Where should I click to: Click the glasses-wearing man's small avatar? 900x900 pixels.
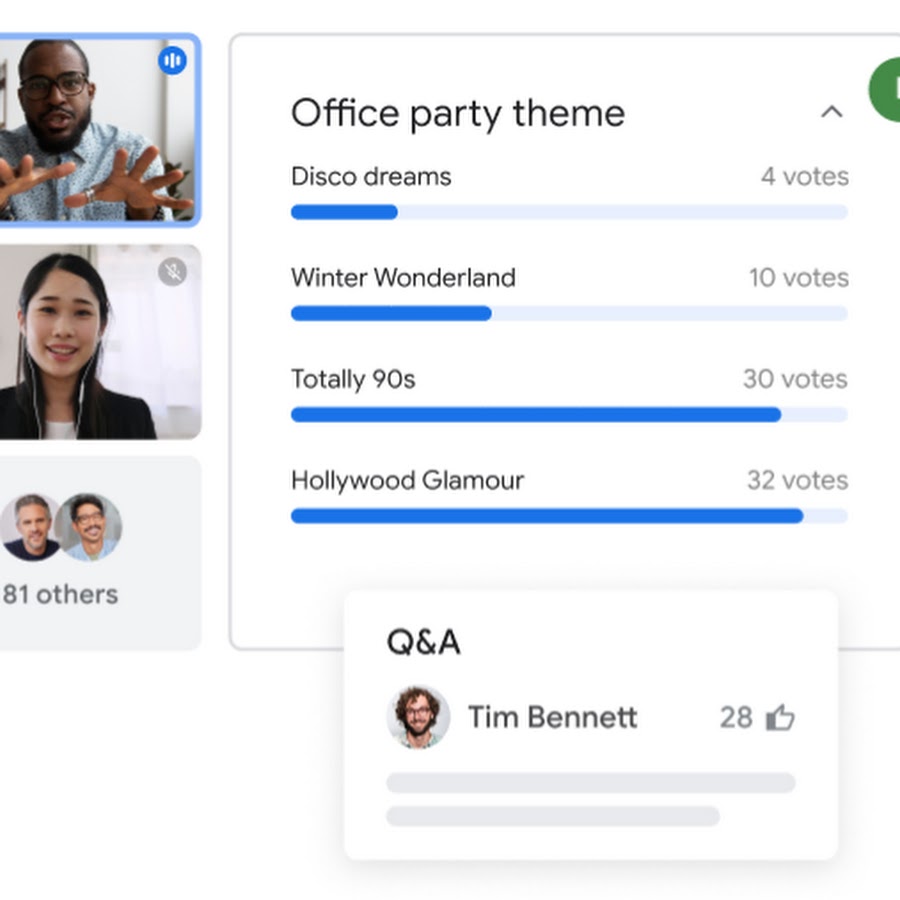point(88,527)
